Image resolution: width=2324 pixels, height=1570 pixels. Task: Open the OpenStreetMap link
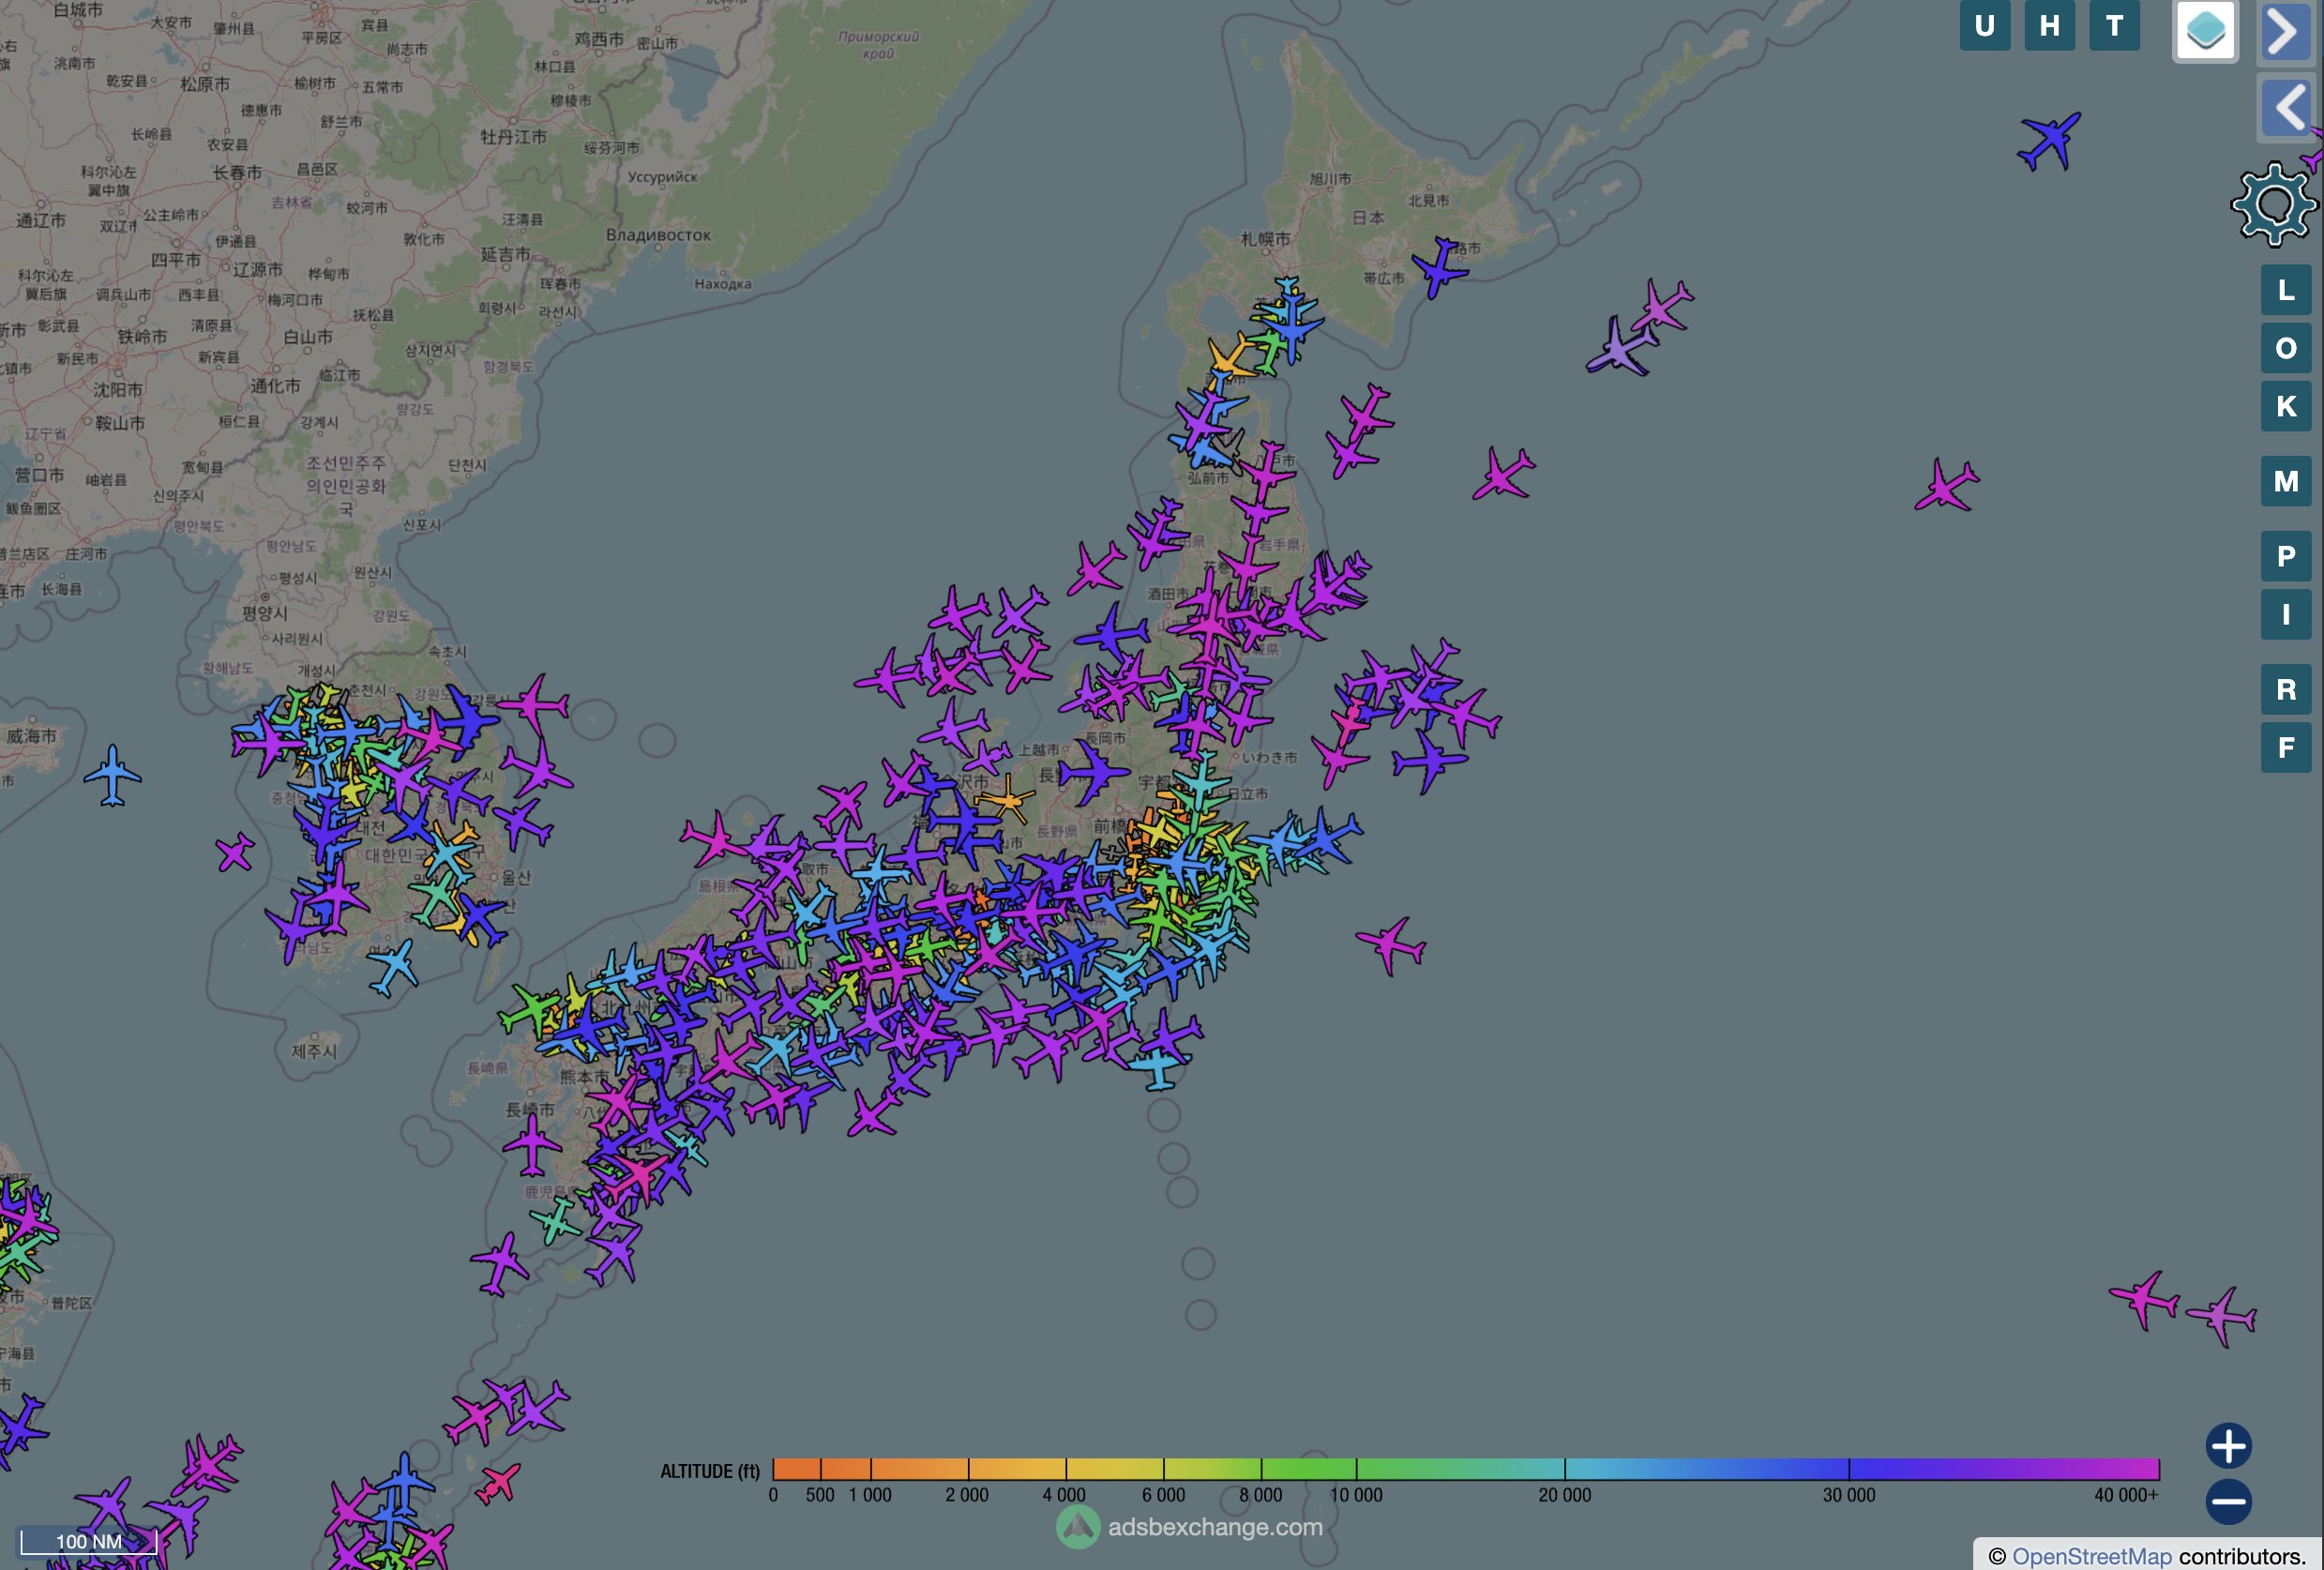(2091, 1556)
